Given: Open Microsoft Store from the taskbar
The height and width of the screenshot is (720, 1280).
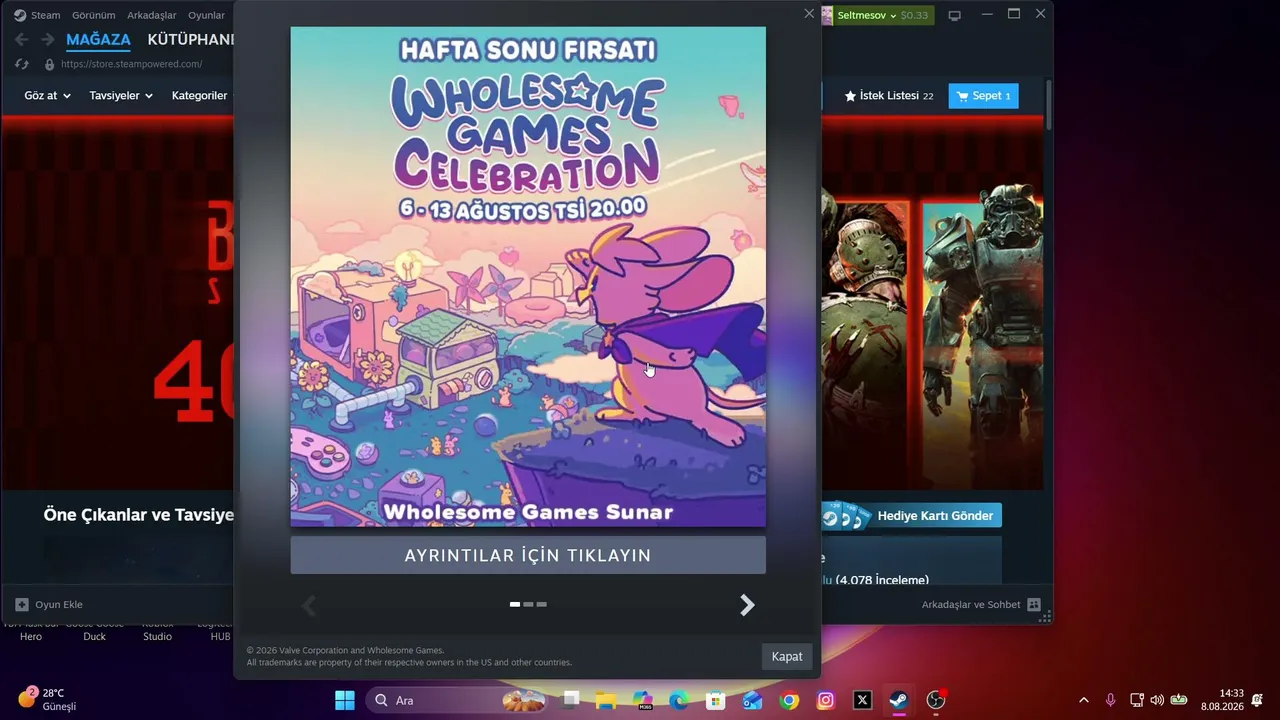Looking at the screenshot, I should [x=715, y=700].
